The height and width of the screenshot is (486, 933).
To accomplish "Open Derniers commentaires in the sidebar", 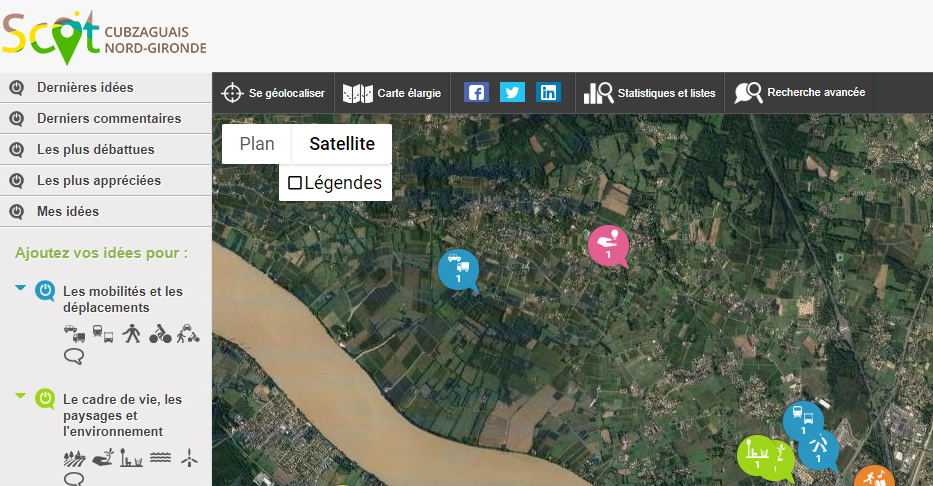I will [106, 118].
